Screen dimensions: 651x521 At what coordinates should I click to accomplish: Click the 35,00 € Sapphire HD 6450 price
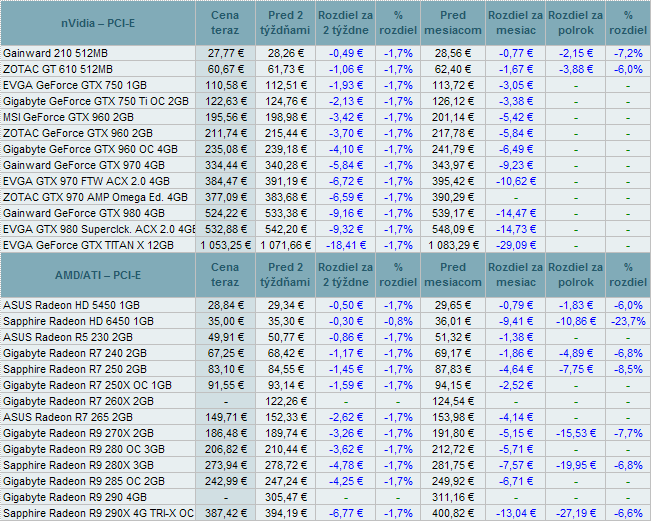coord(226,321)
